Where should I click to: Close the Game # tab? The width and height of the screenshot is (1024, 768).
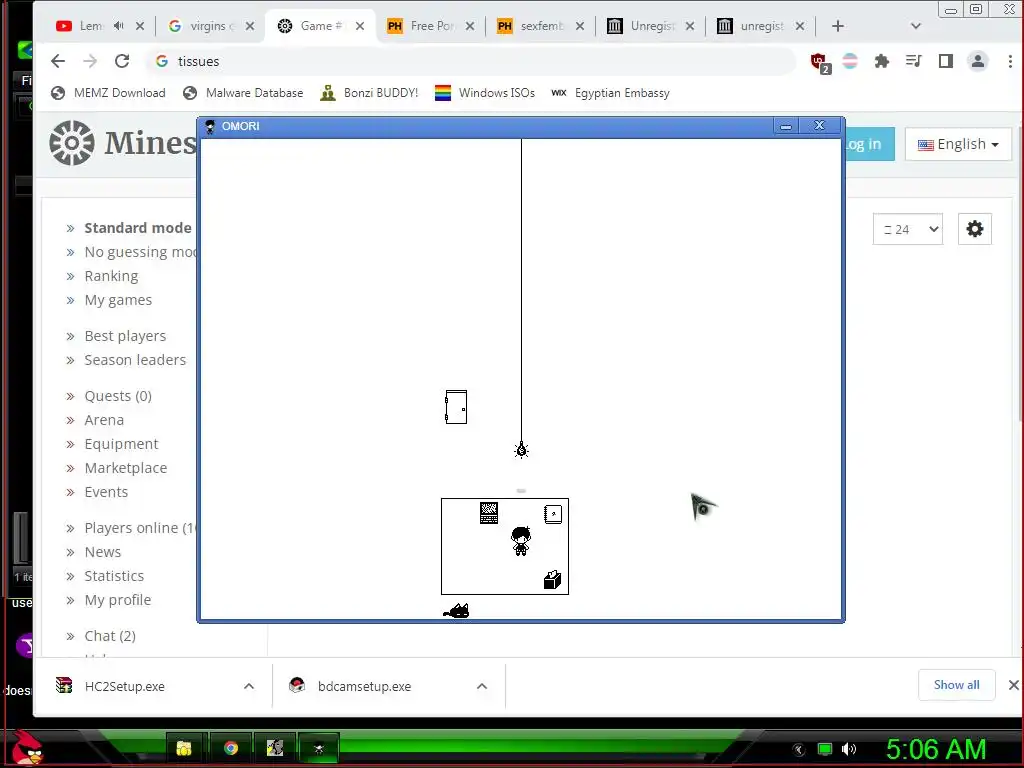click(x=360, y=26)
